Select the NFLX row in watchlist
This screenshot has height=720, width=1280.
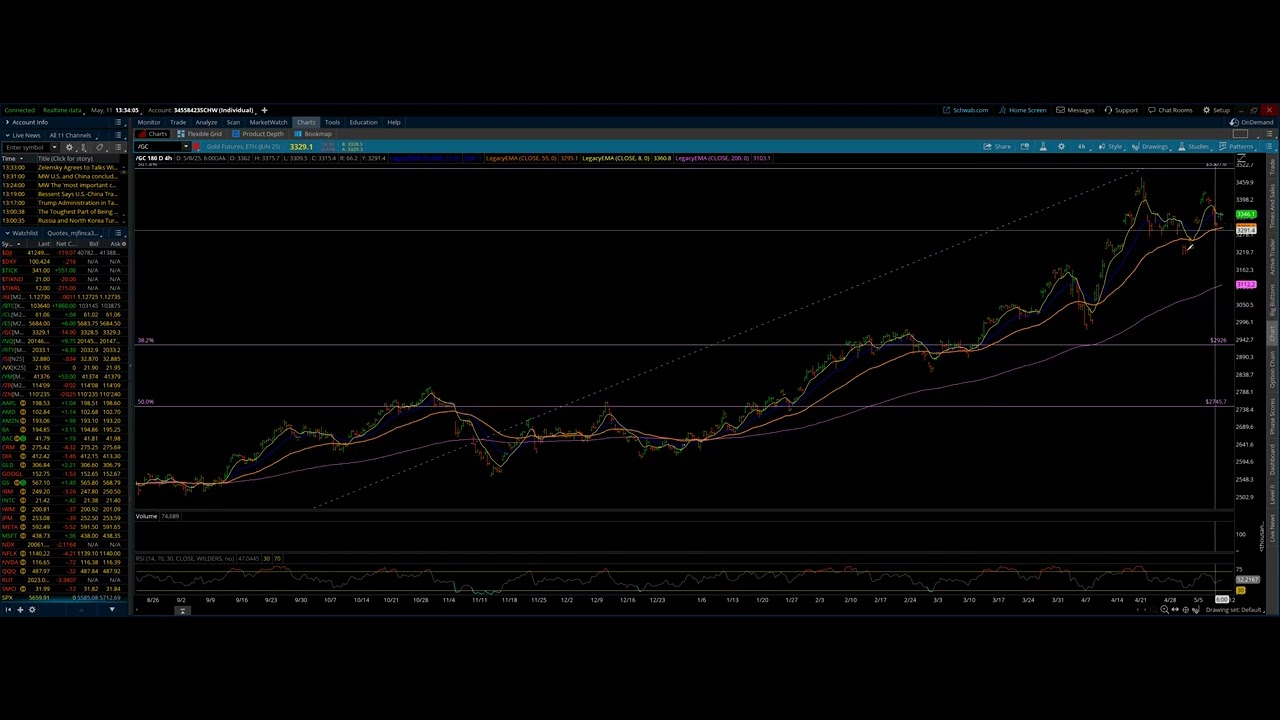click(x=62, y=553)
